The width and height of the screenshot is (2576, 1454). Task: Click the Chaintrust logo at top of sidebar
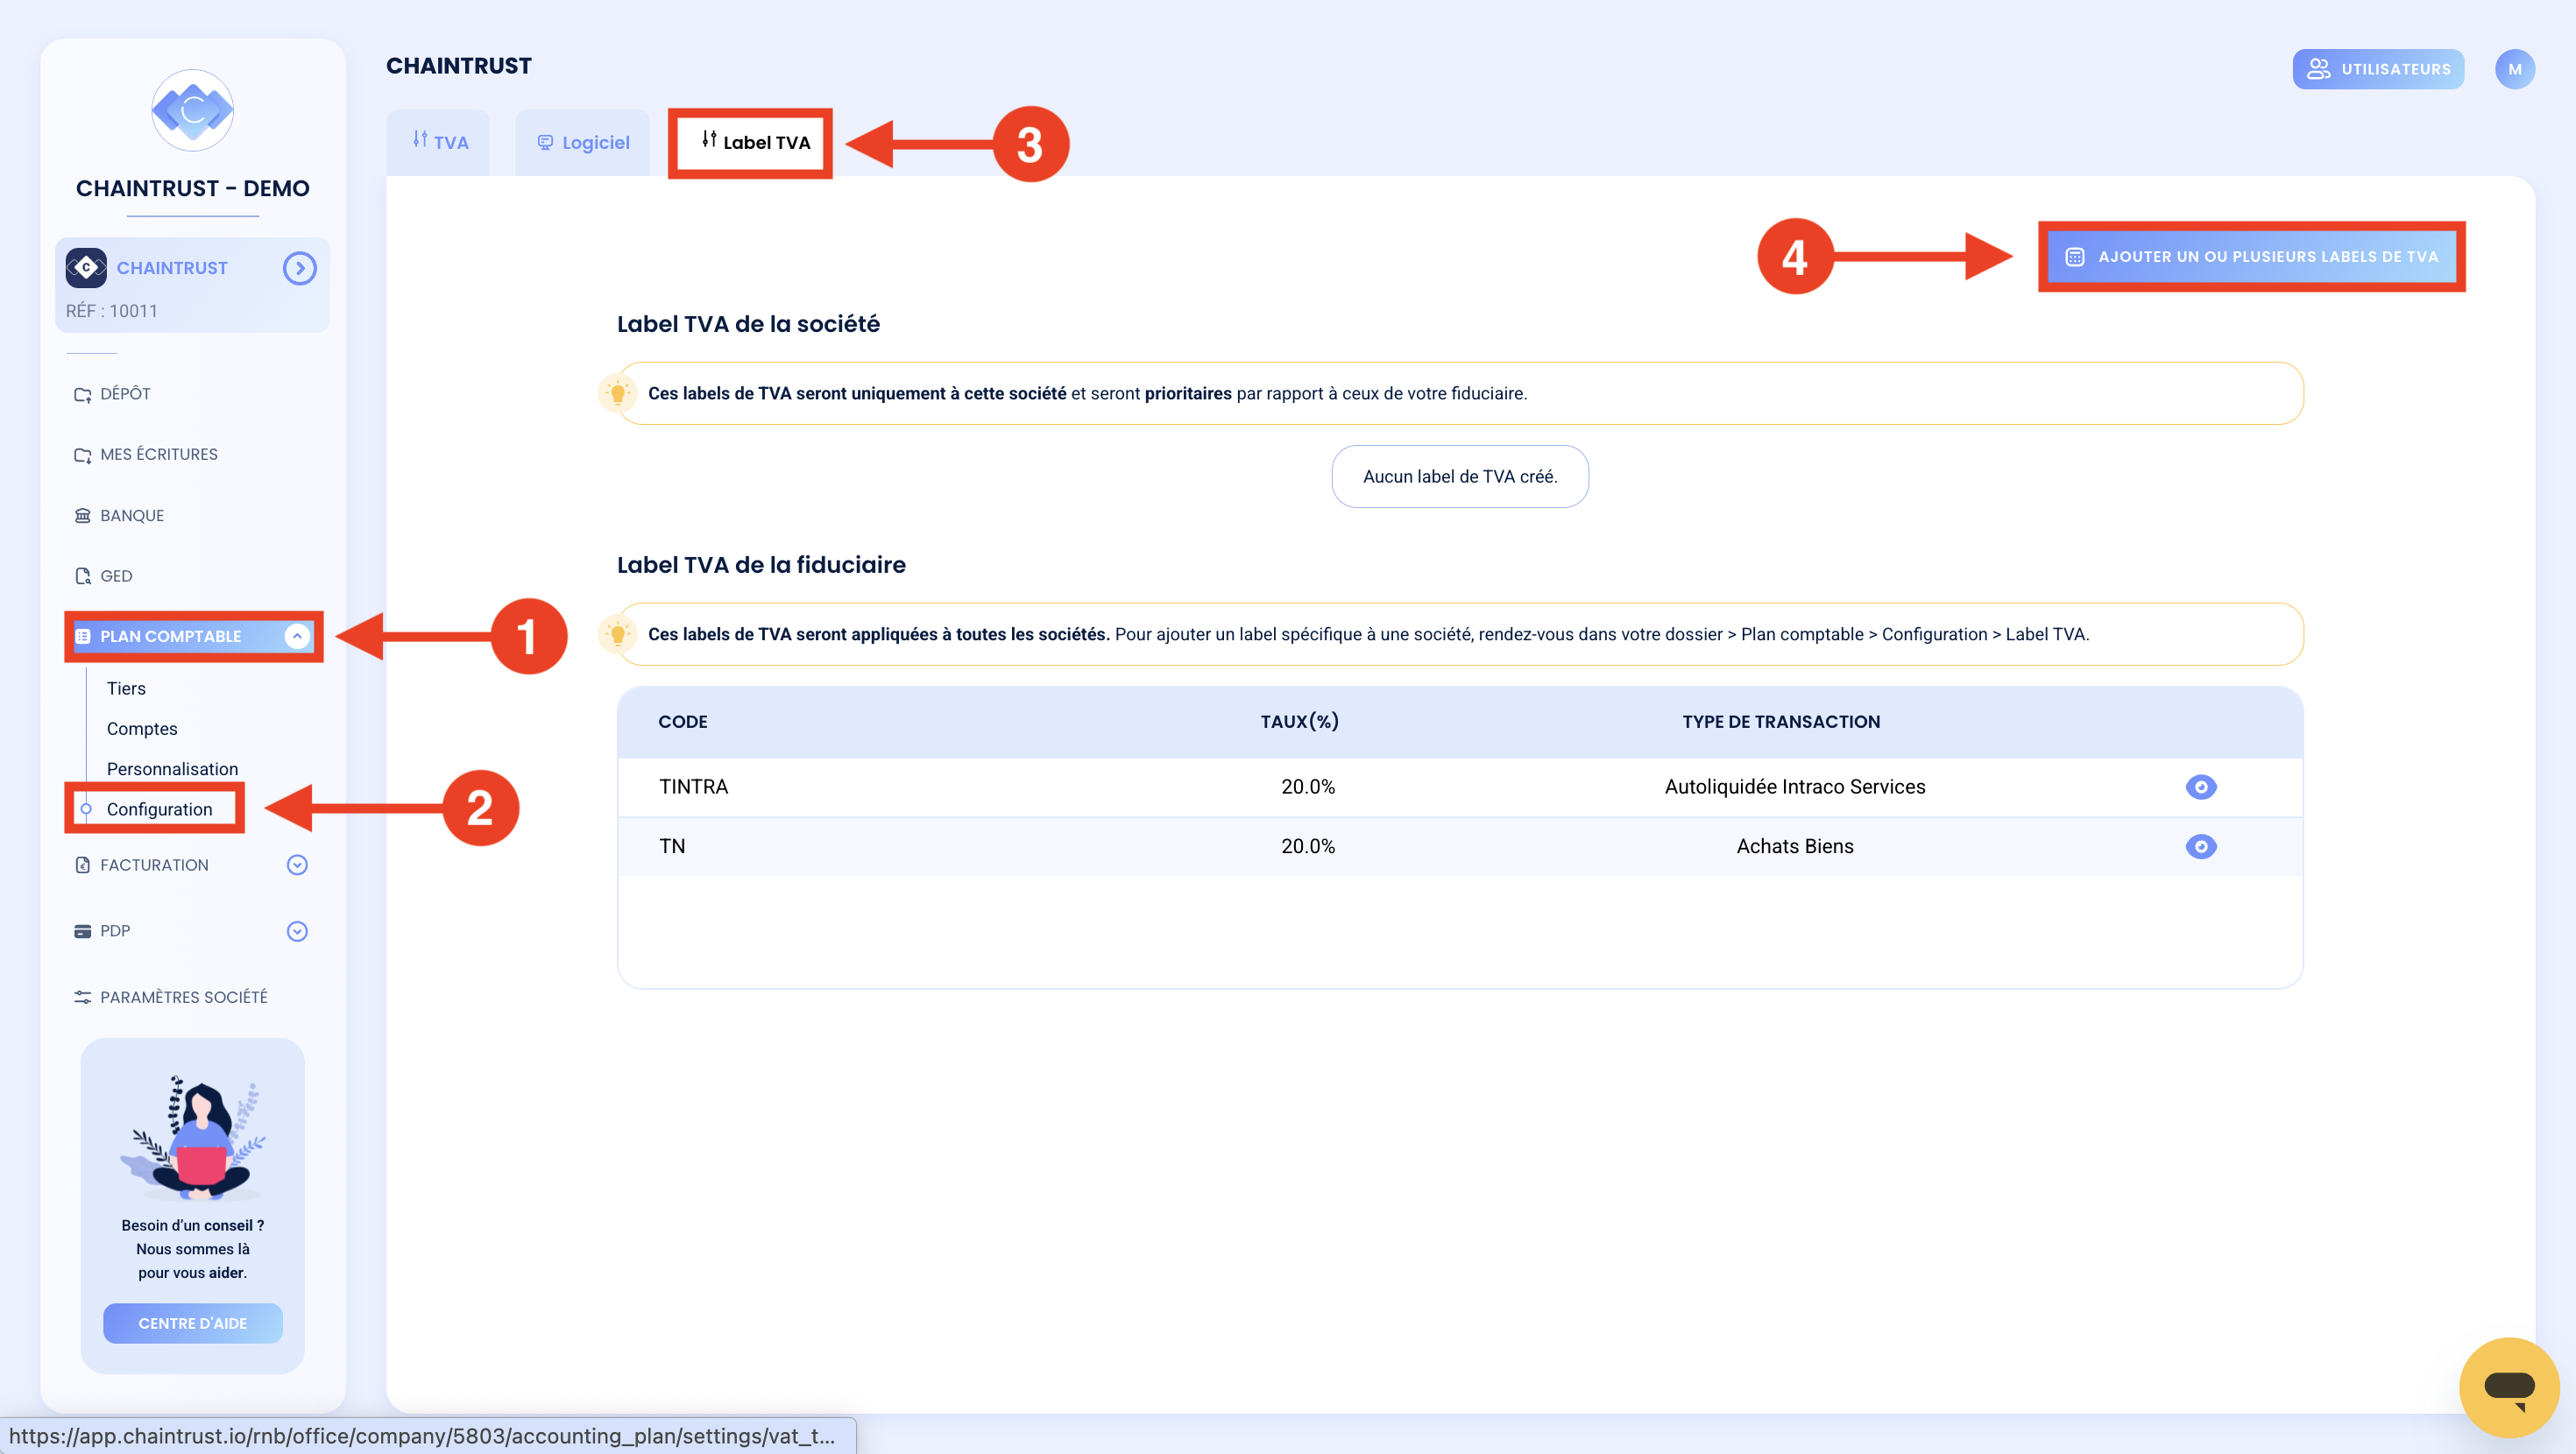click(x=192, y=110)
